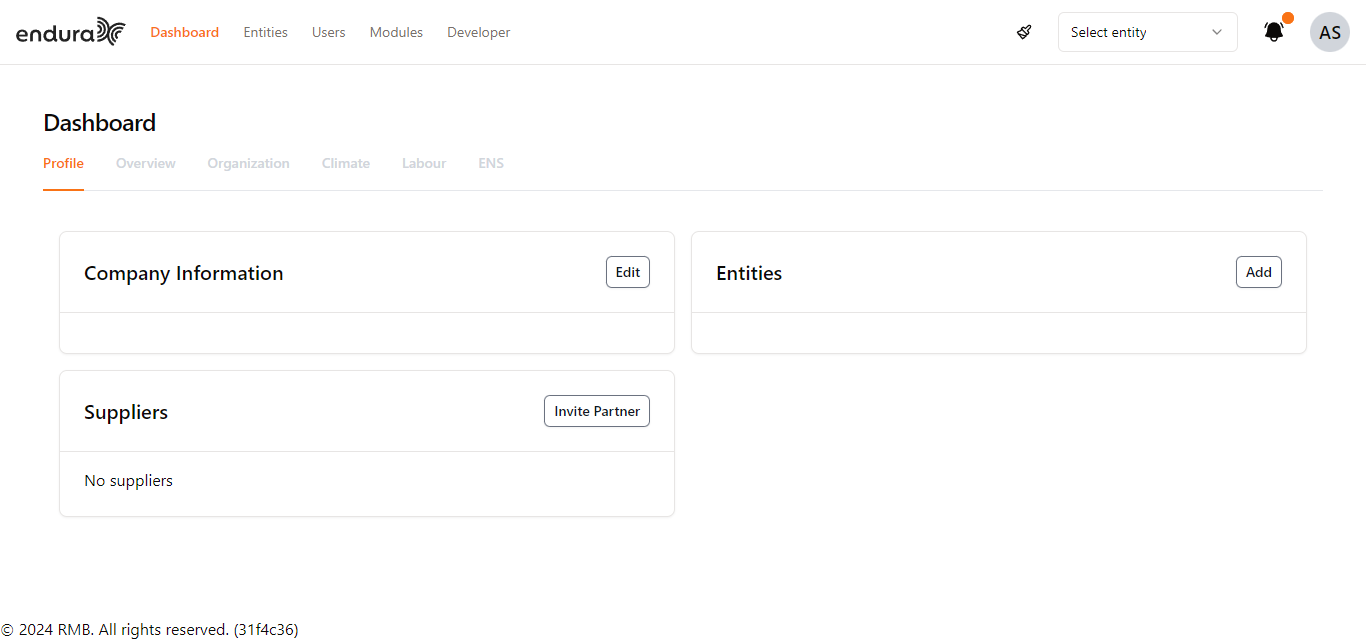Expand the Select entity dropdown
Viewport: 1366px width, 641px height.
(1148, 32)
